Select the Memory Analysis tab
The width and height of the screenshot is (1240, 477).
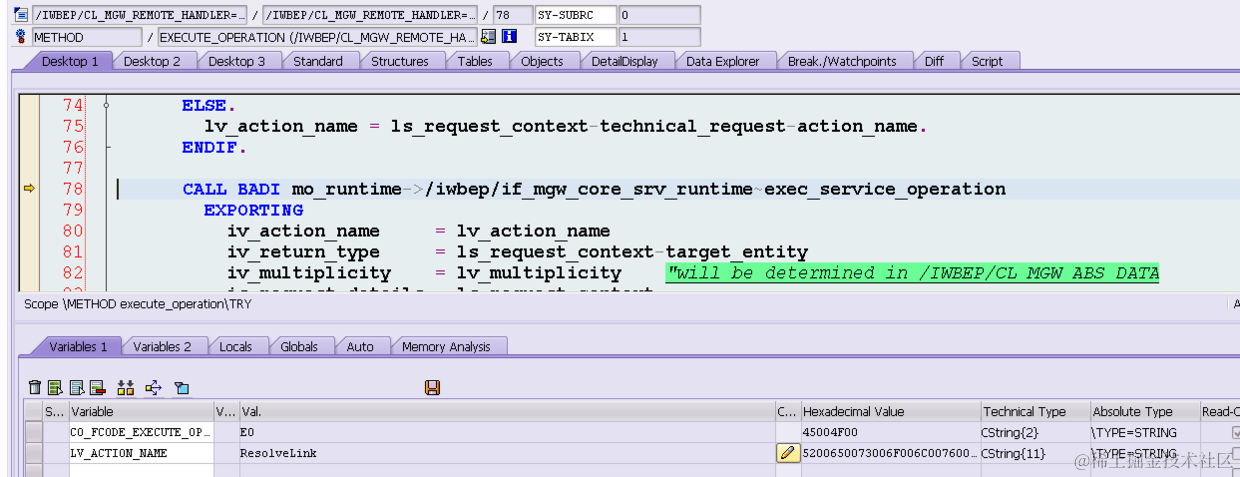pyautogui.click(x=446, y=346)
